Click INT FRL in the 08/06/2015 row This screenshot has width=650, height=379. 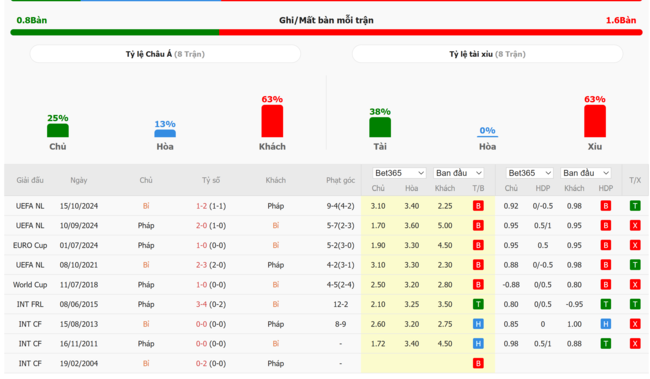[30, 304]
